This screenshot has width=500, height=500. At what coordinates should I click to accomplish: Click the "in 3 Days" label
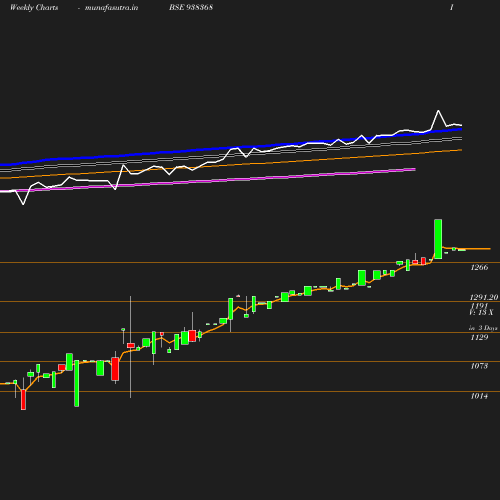coord(483,328)
